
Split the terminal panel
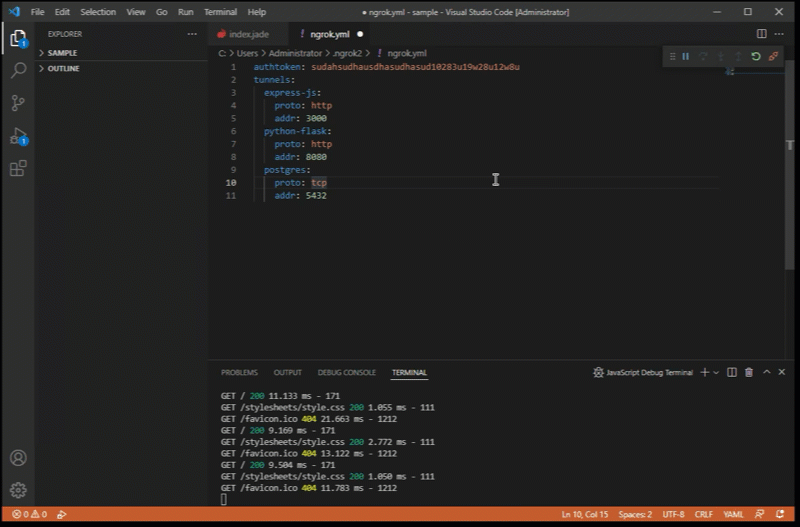(x=732, y=372)
